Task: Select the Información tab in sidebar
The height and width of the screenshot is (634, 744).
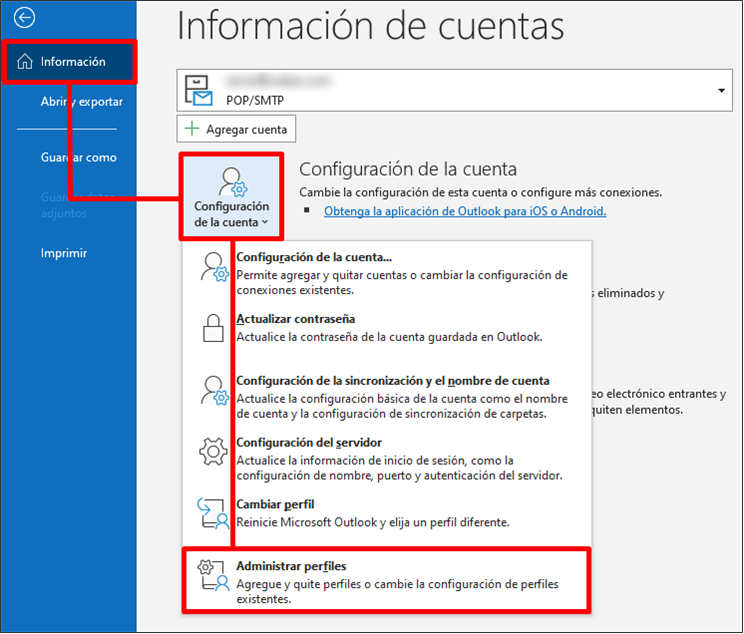Action: coord(72,62)
